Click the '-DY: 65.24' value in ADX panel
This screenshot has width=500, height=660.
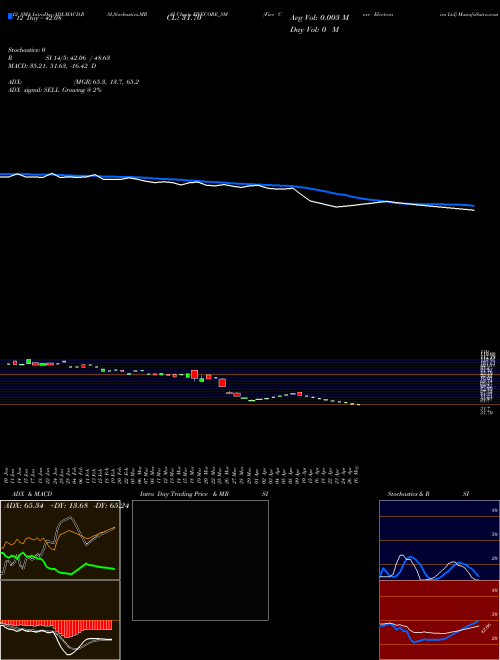[112, 505]
